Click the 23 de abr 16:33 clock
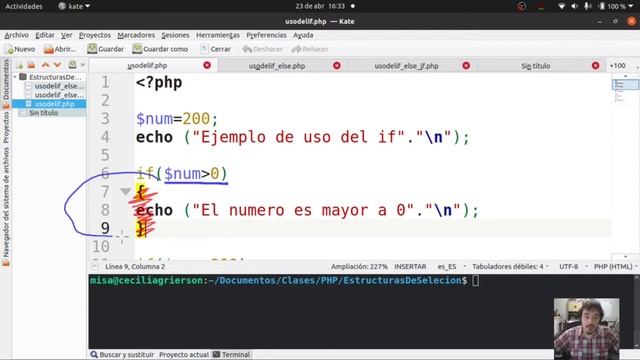This screenshot has width=640, height=360. coord(320,7)
